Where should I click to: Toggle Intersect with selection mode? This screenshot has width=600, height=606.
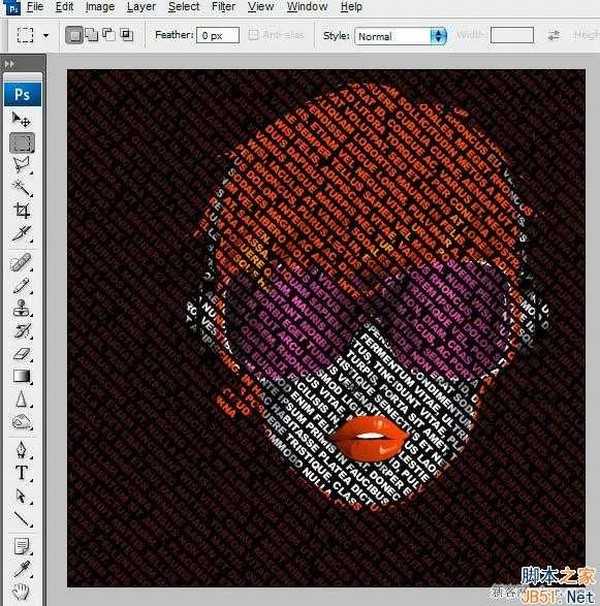[x=127, y=35]
